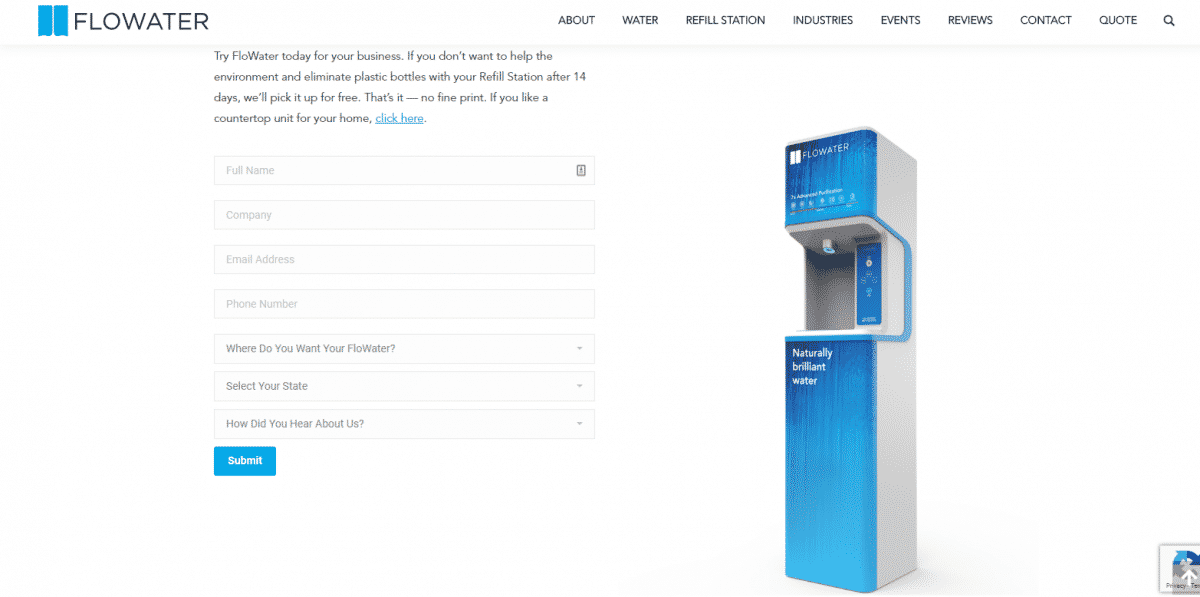Open the REFILL STATION menu item
This screenshot has height=597, width=1200.
(725, 20)
